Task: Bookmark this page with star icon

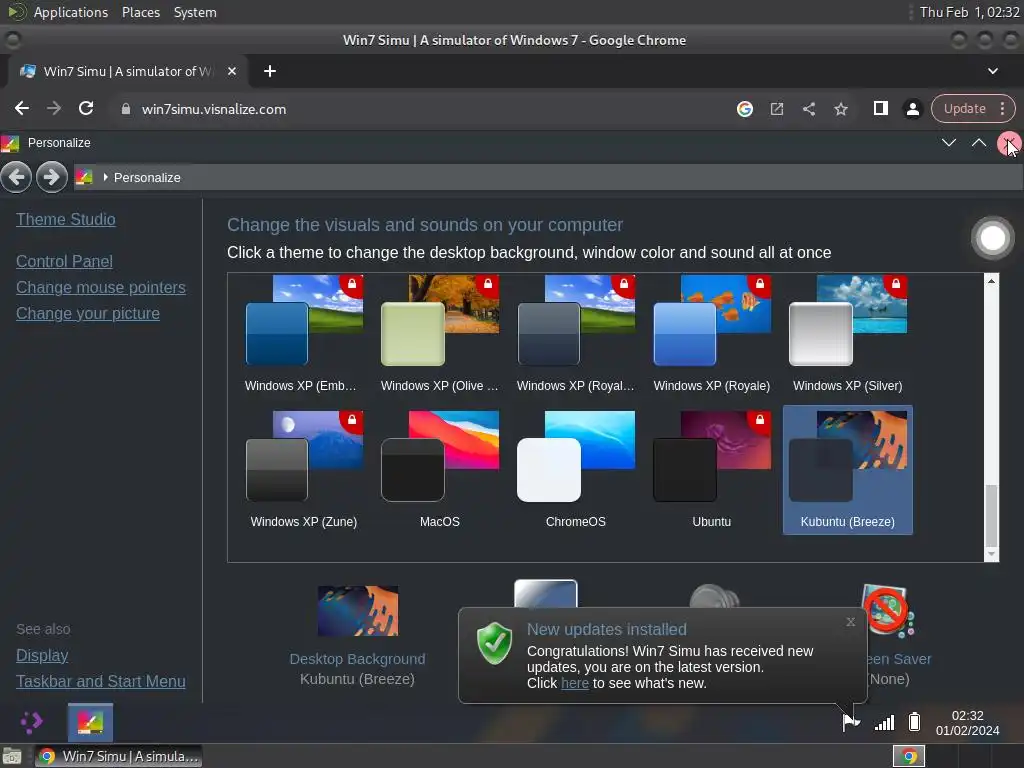Action: coord(841,109)
